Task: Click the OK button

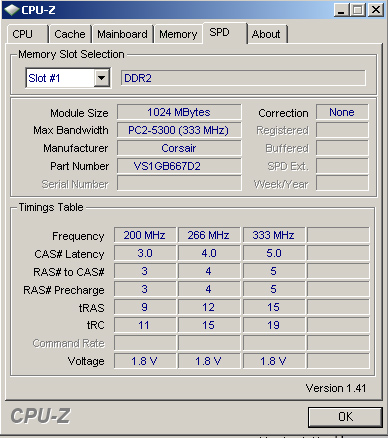Action: pos(345,417)
